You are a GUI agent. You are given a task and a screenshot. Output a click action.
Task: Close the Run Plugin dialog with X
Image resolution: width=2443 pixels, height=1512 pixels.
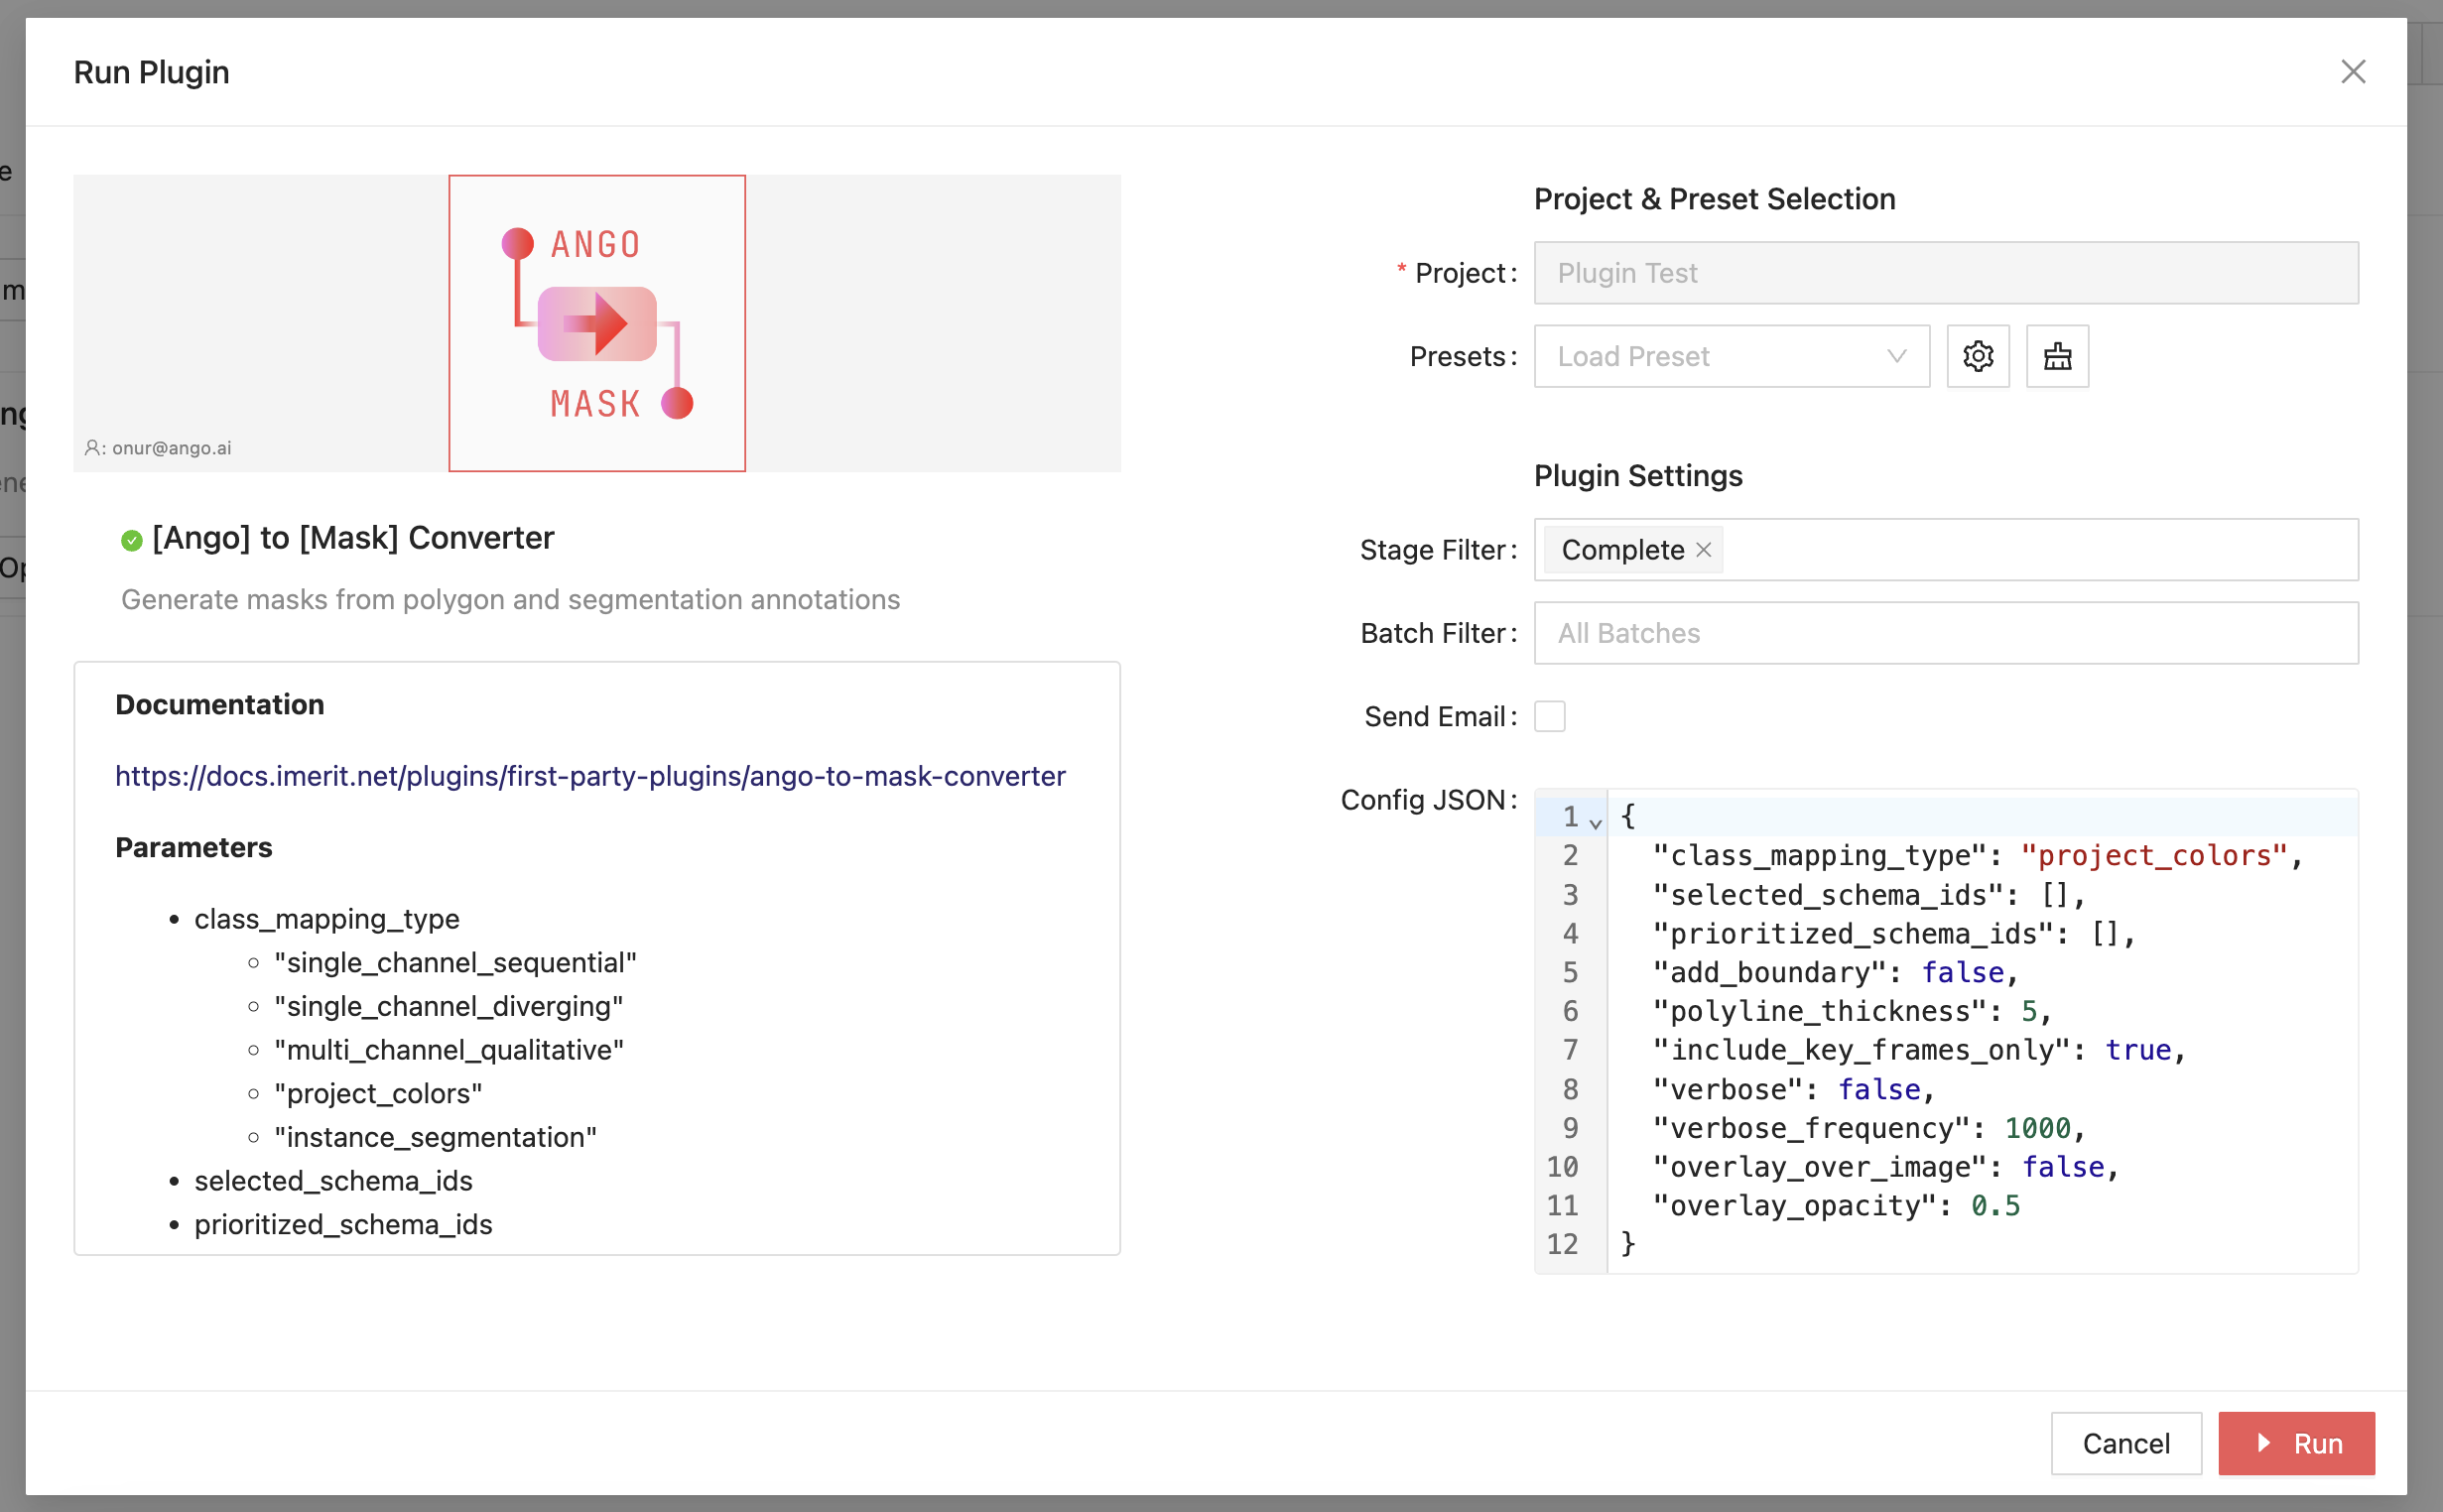pyautogui.click(x=2352, y=72)
